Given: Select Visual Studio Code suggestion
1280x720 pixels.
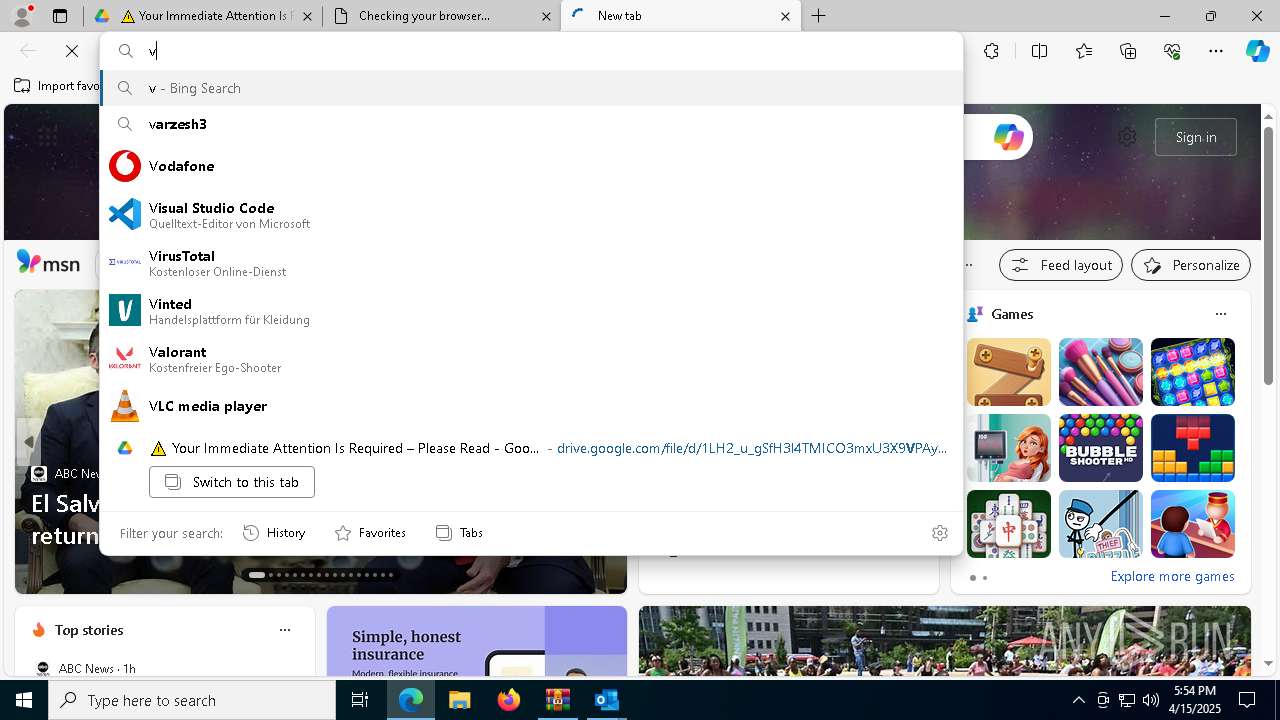Looking at the screenshot, I should [x=531, y=215].
